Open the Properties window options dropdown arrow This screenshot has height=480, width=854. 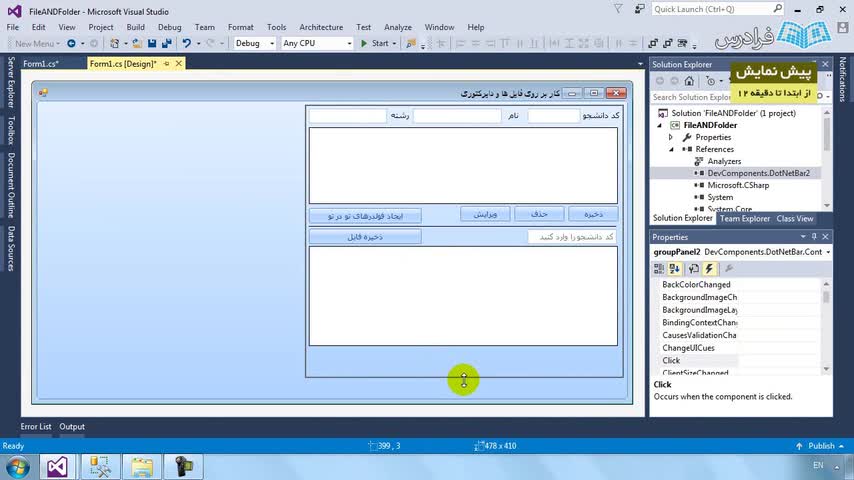tap(803, 237)
